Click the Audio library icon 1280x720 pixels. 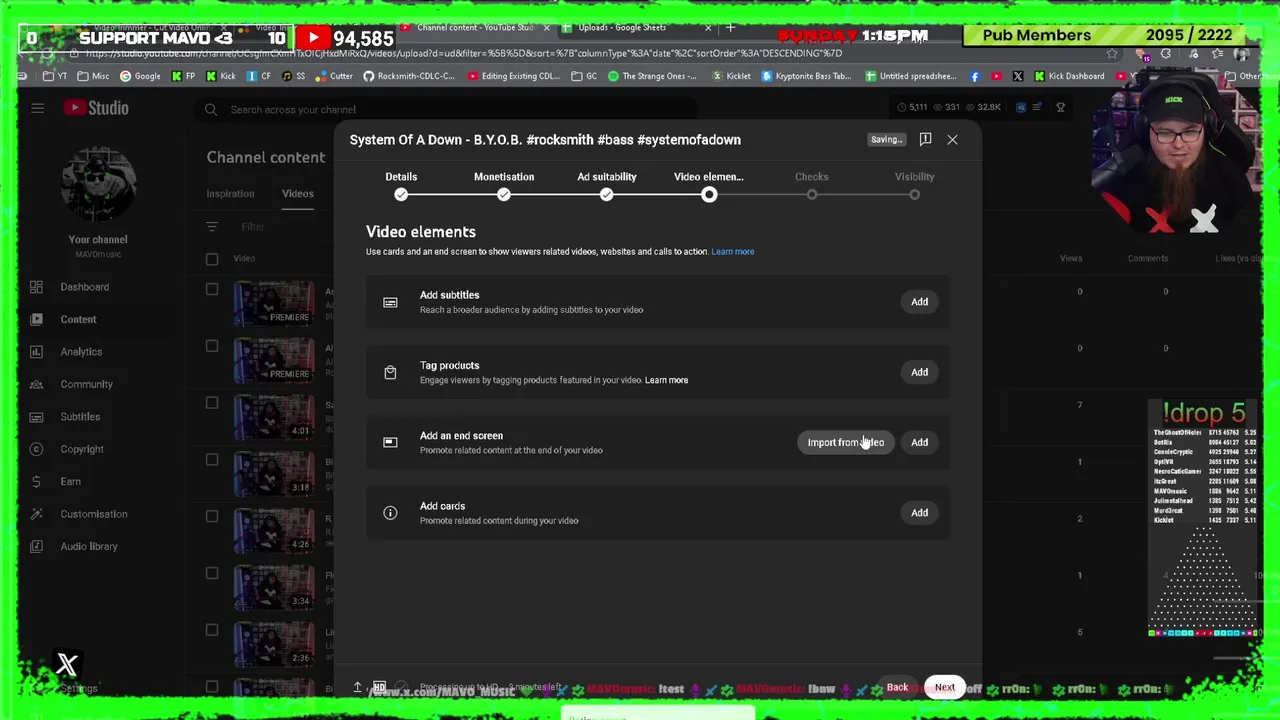[36, 546]
